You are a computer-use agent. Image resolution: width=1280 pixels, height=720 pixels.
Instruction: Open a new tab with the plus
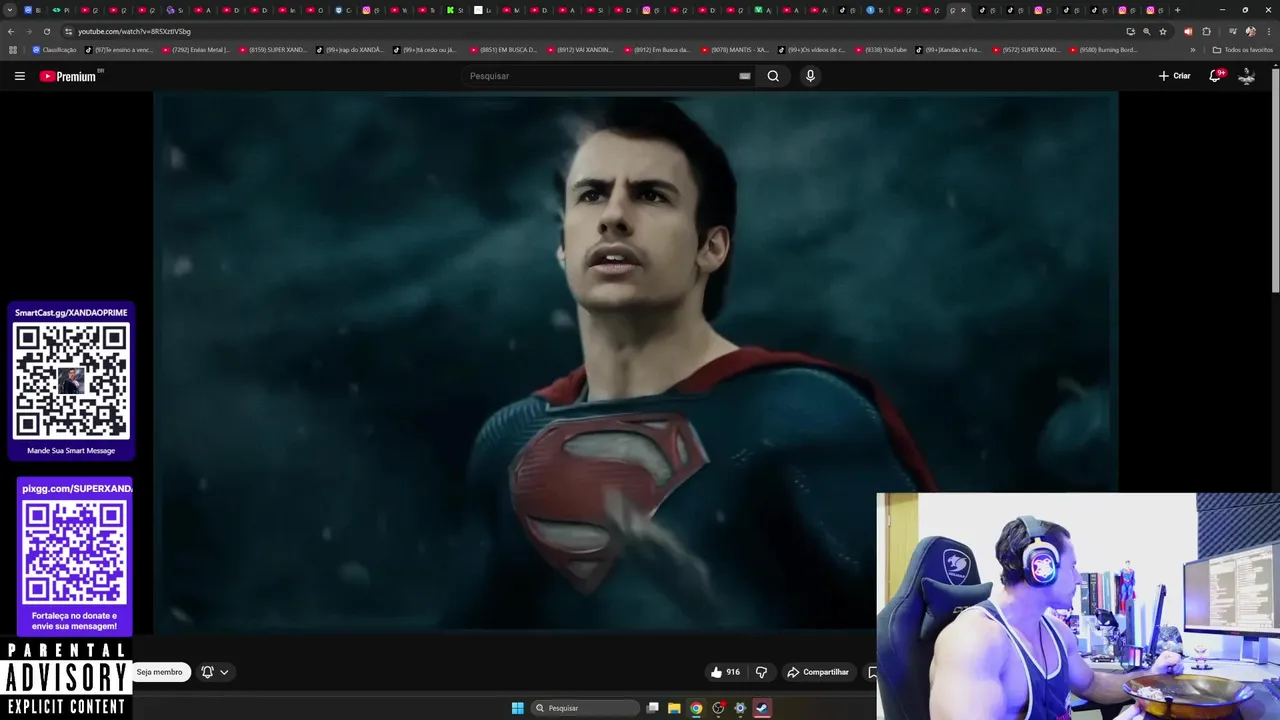(x=1177, y=10)
